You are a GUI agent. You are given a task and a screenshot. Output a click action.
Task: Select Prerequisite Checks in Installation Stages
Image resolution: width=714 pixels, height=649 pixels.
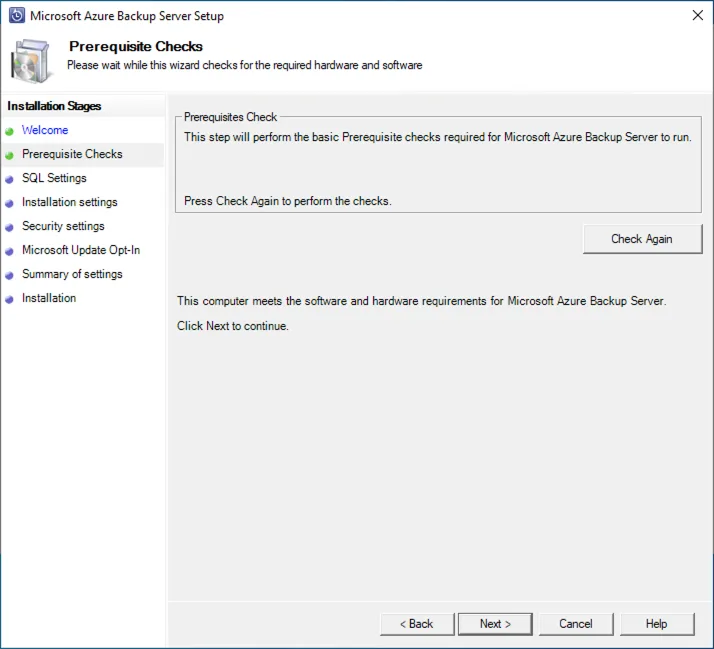[x=72, y=154]
